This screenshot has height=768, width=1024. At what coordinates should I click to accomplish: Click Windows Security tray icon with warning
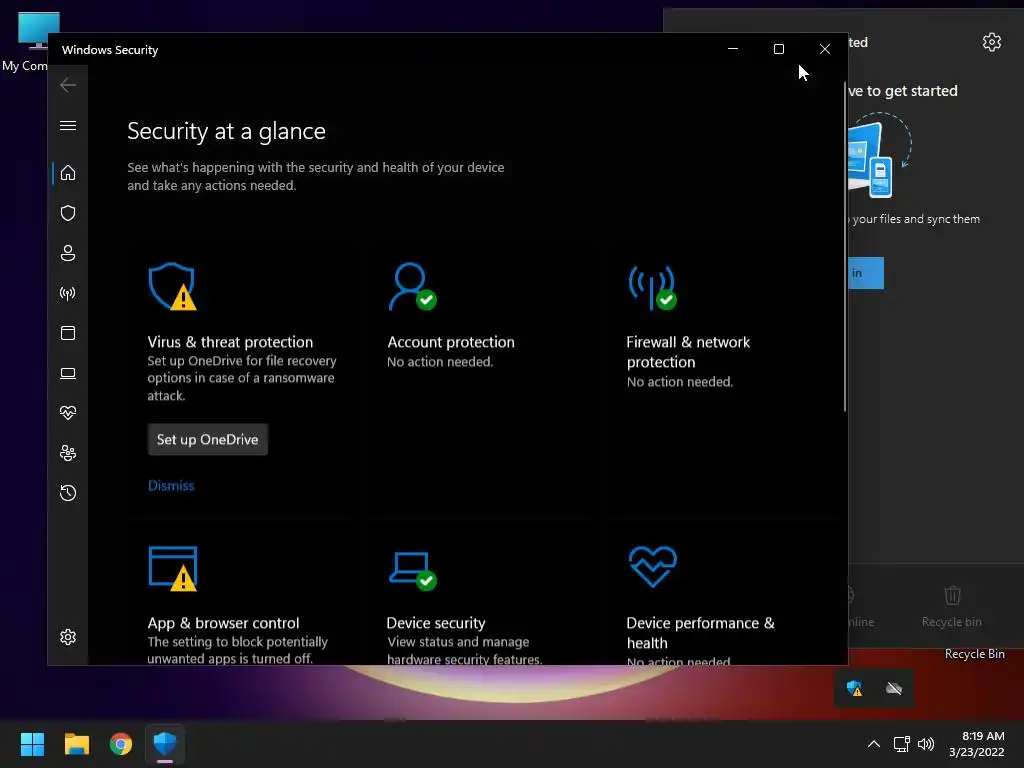coord(854,688)
